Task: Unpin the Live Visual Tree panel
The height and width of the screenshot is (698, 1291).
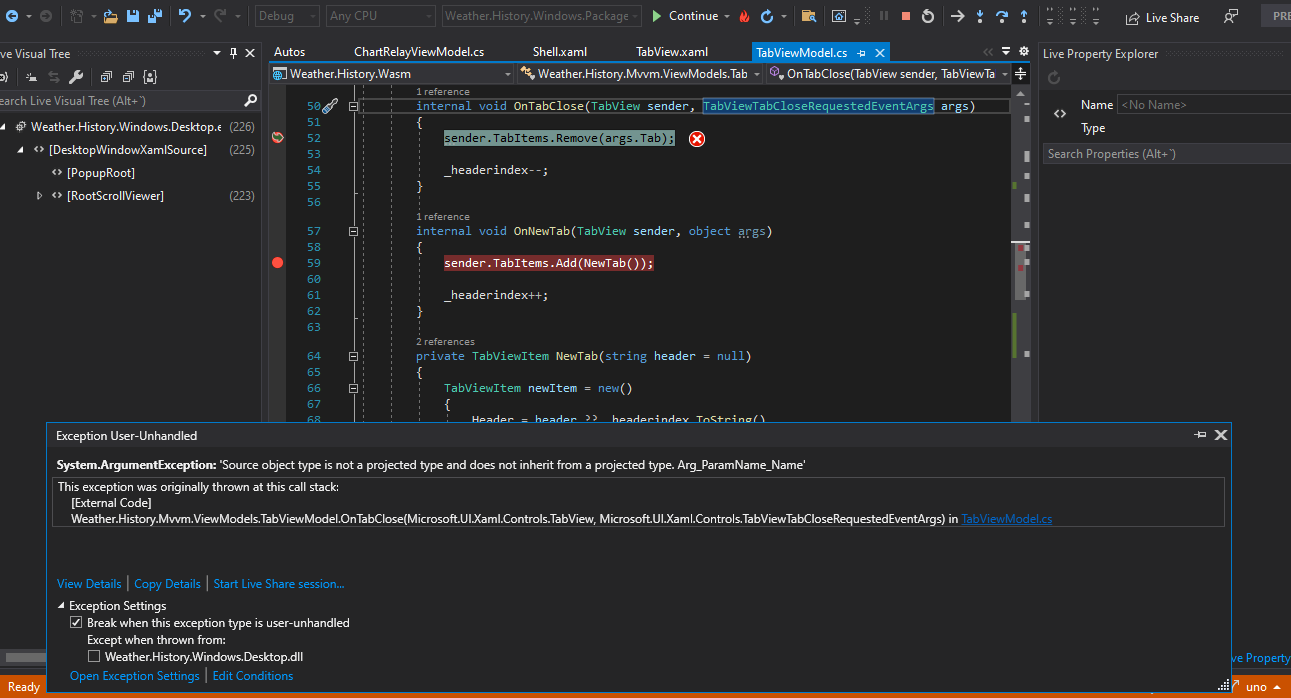Action: pyautogui.click(x=232, y=51)
